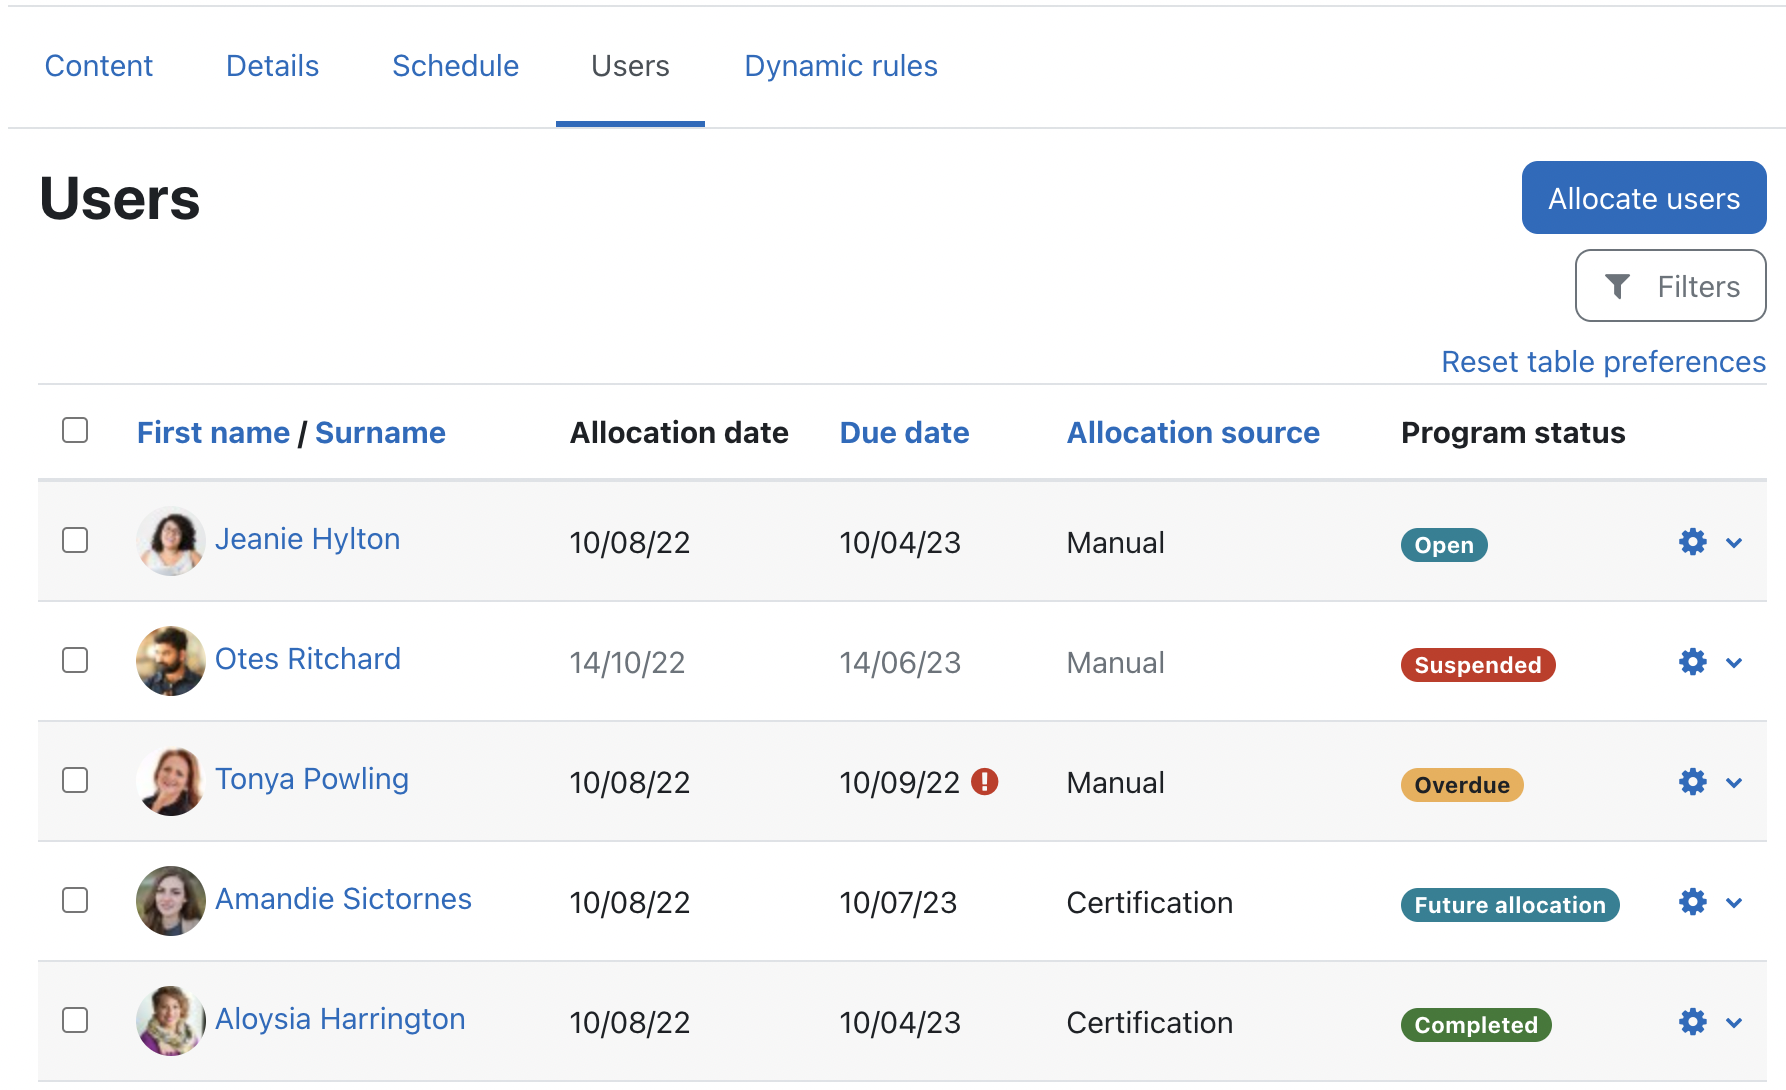
Task: Click the overdue warning icon beside 10/09/22
Action: coord(985,782)
